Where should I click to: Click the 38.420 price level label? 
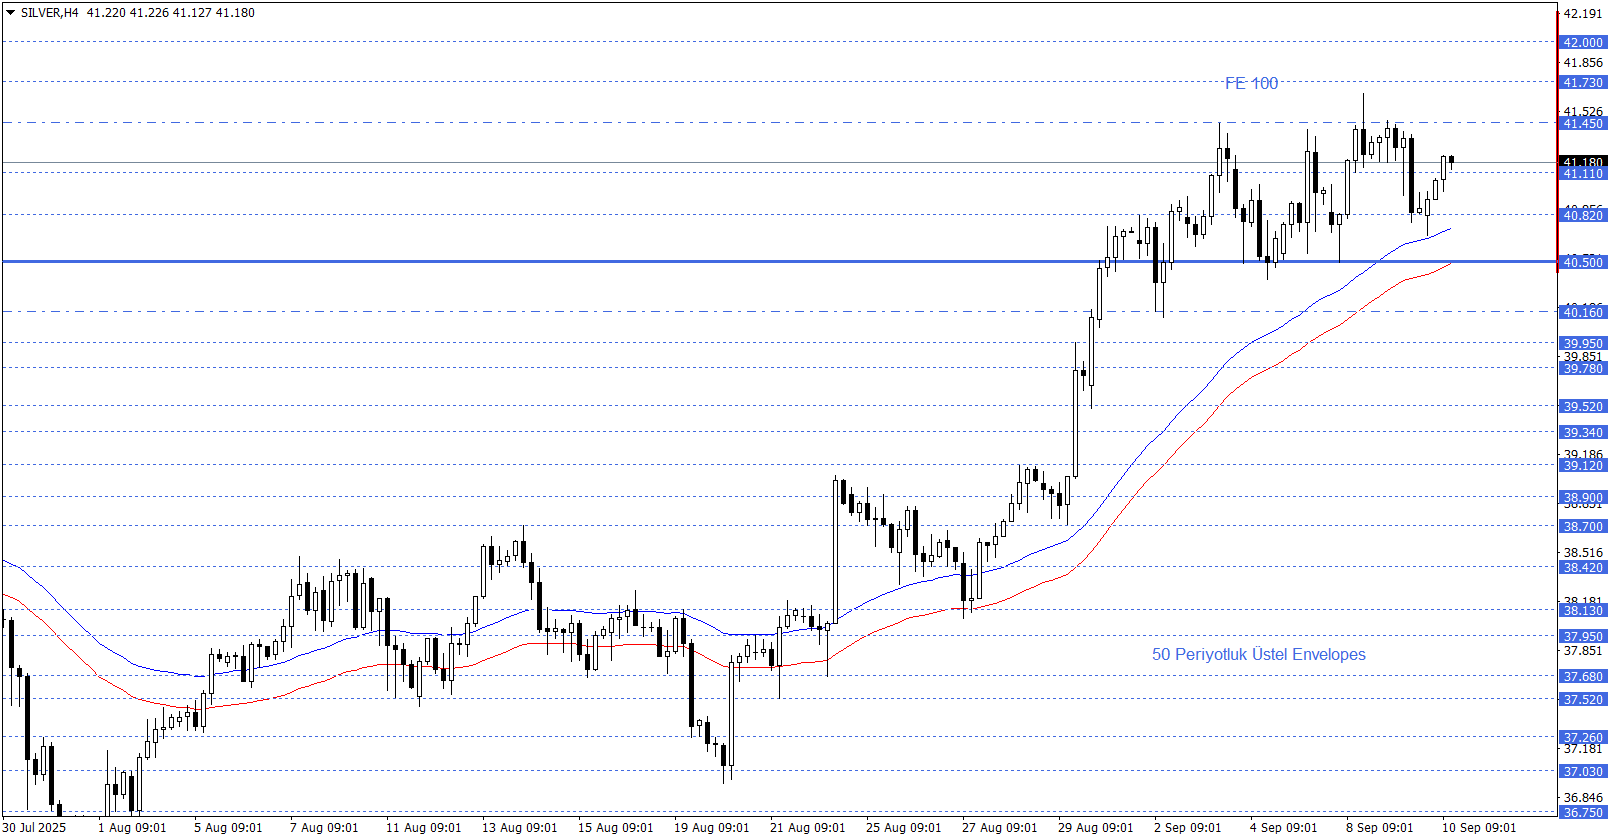point(1583,568)
